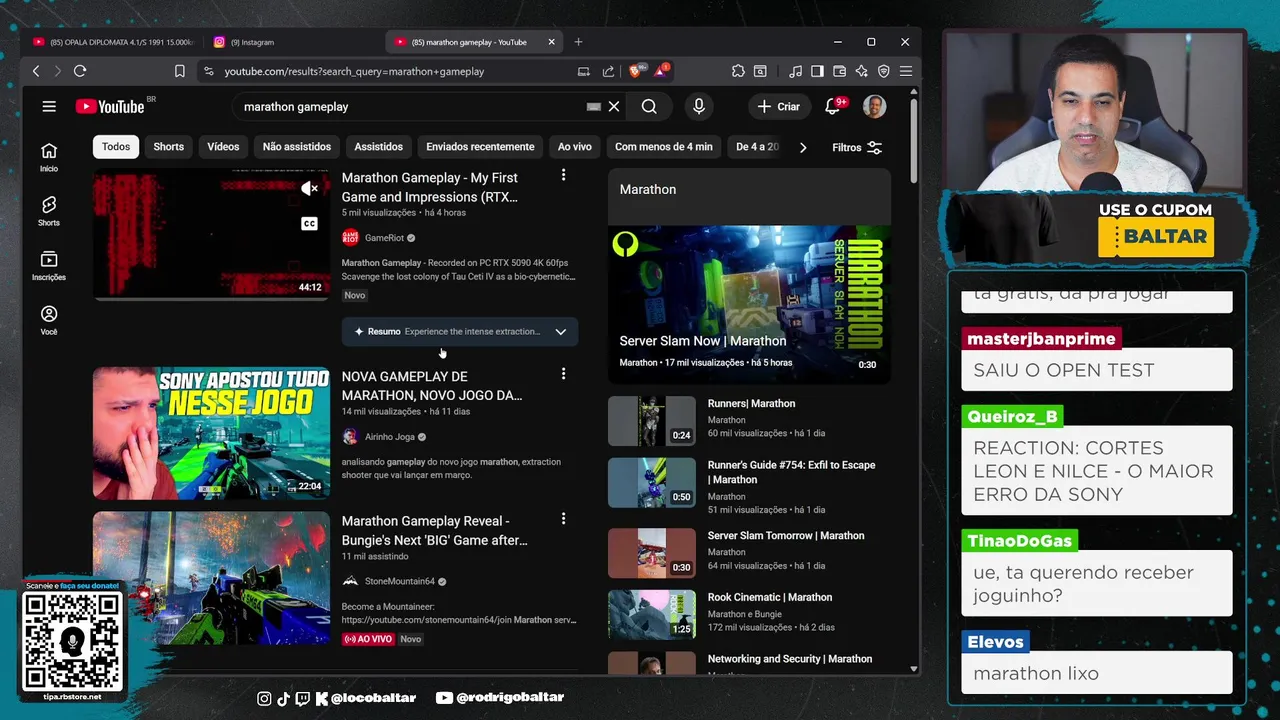Open Brave Leo AI sparkle icon
Image resolution: width=1280 pixels, height=720 pixels.
pos(861,71)
